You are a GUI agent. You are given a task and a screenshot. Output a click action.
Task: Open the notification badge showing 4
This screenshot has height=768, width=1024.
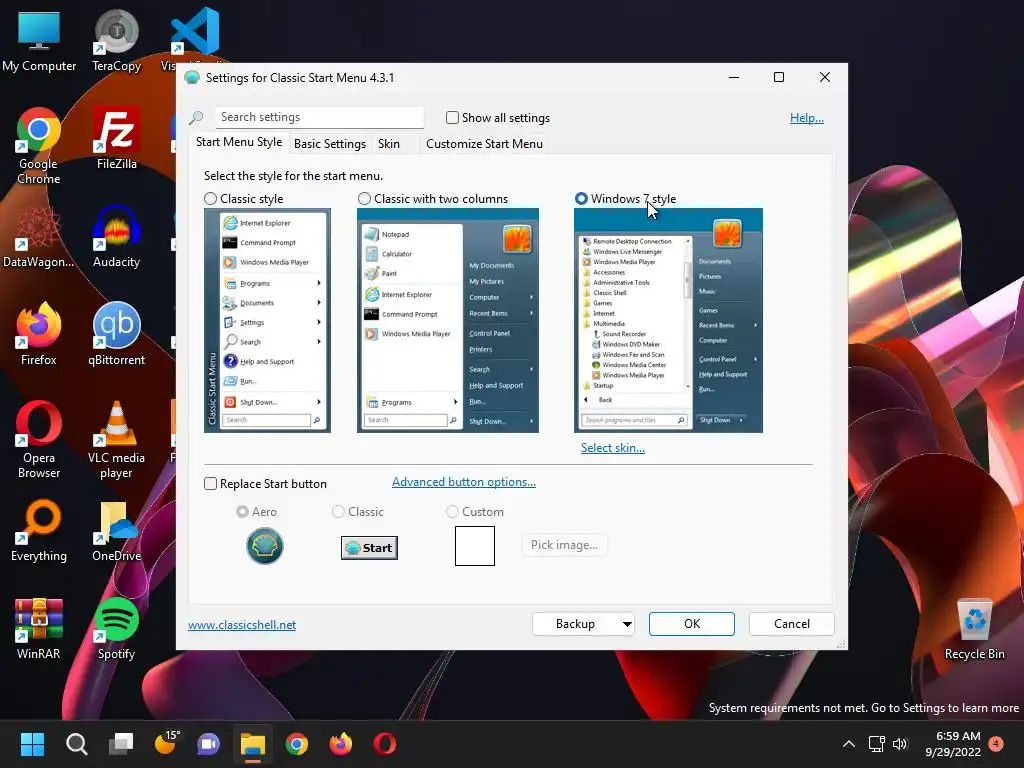(996, 743)
